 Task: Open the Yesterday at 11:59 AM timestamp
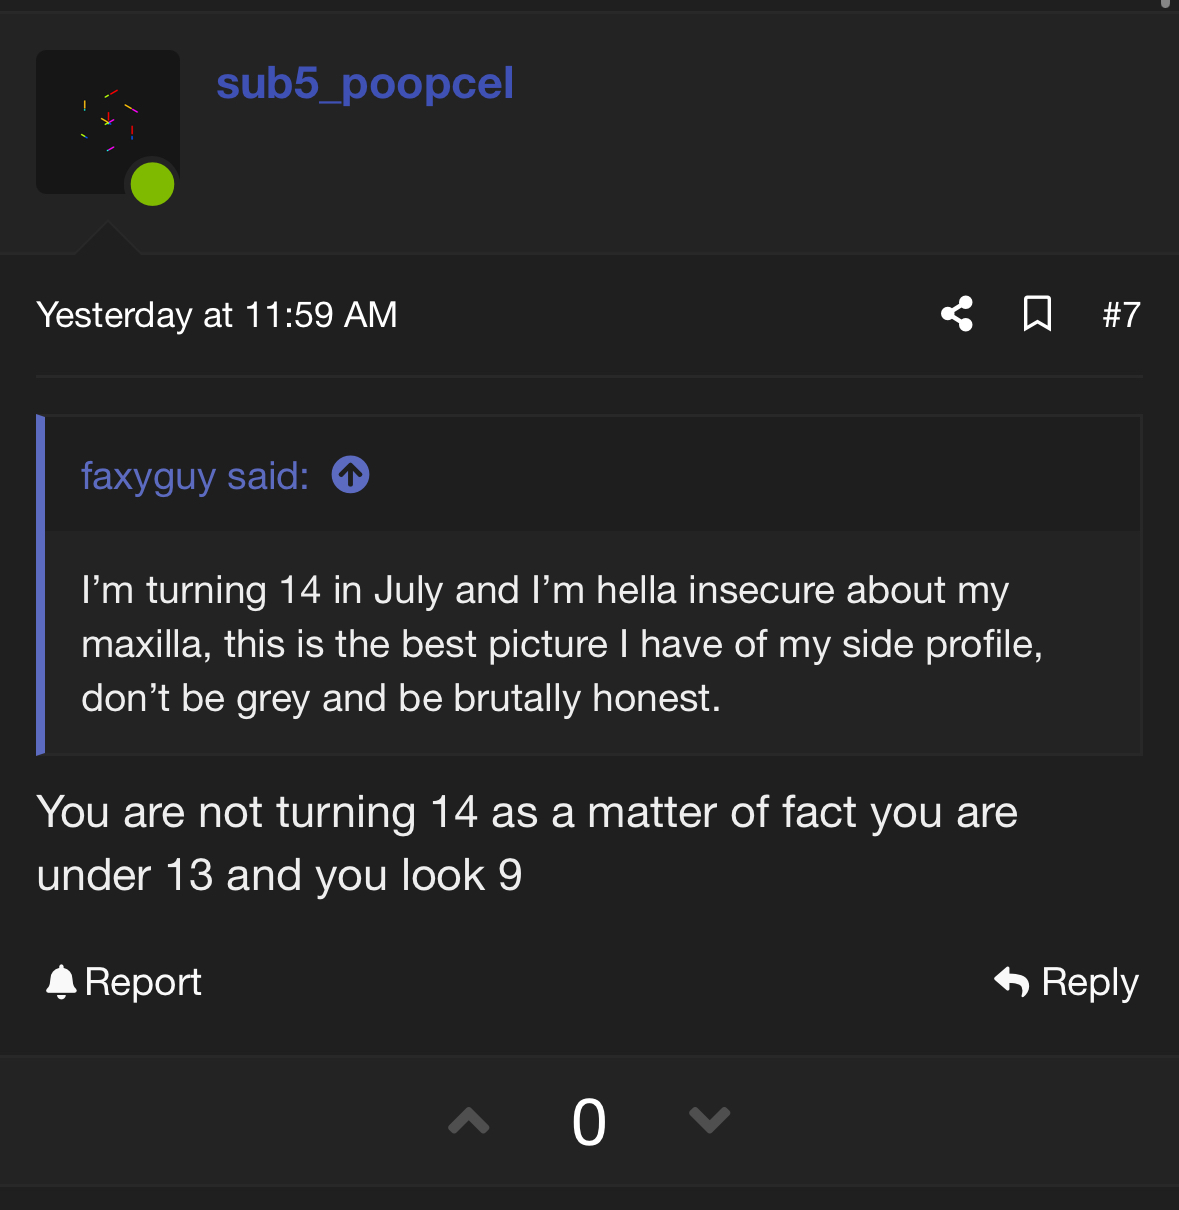pos(217,315)
